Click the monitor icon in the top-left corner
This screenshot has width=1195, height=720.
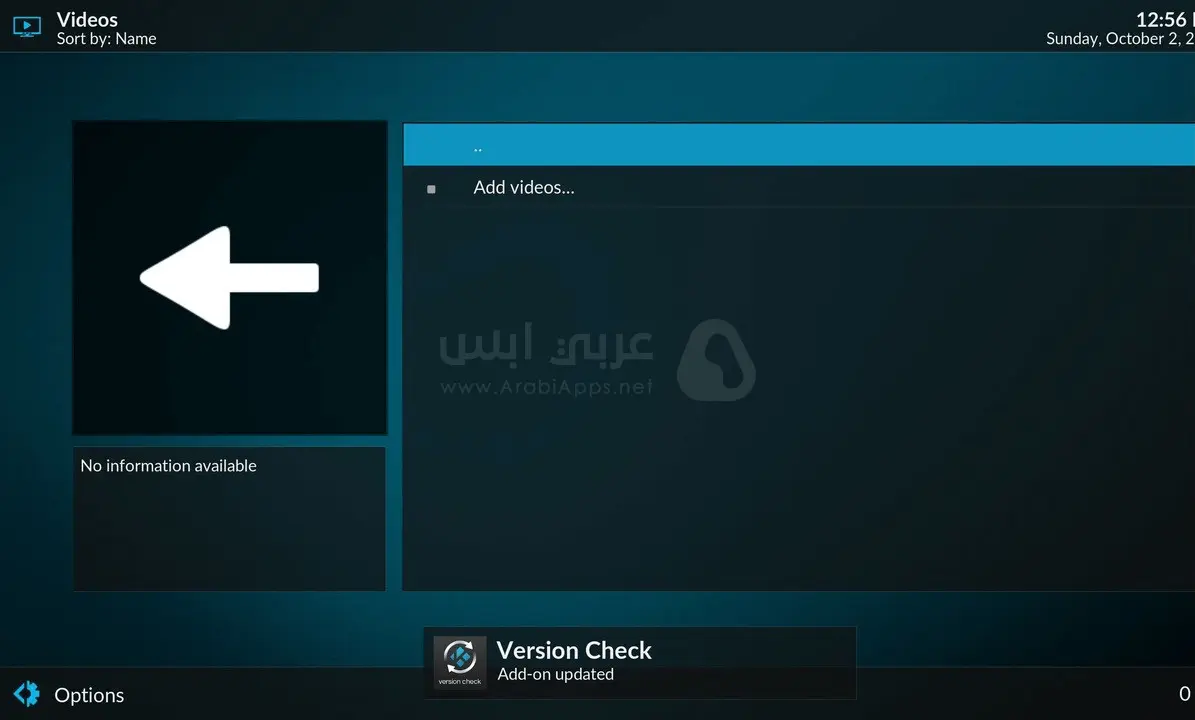(x=26, y=27)
